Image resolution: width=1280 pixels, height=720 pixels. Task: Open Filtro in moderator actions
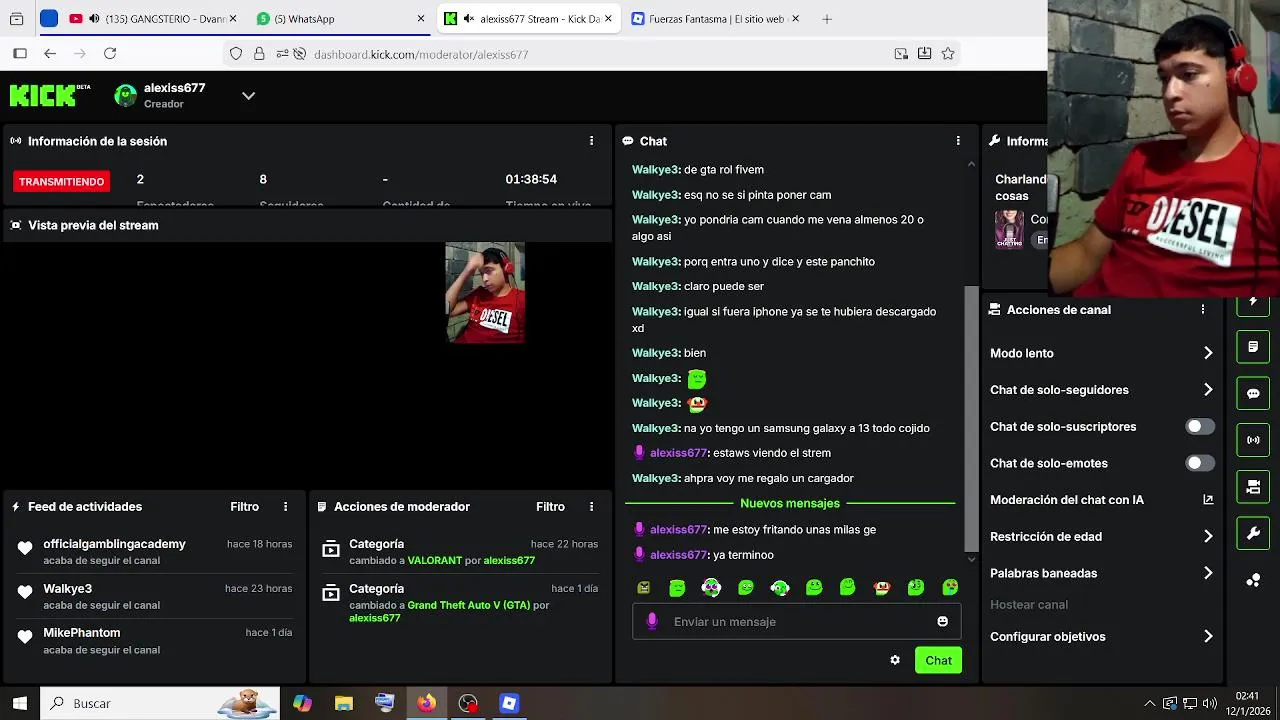[550, 507]
